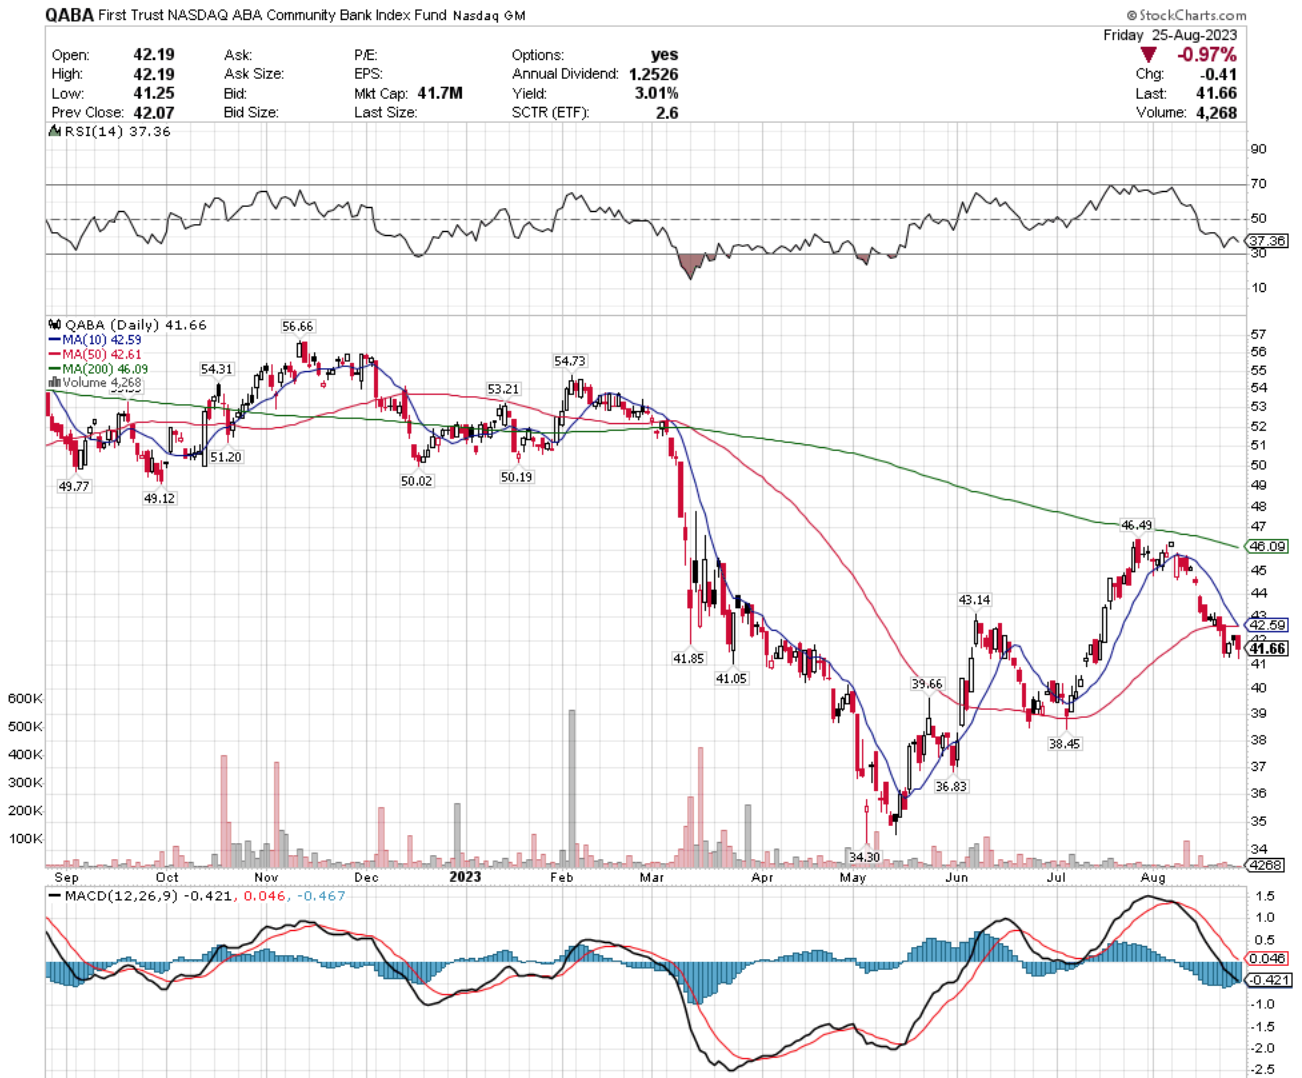
Task: Click the 34.30 May low annotation
Action: [x=864, y=857]
